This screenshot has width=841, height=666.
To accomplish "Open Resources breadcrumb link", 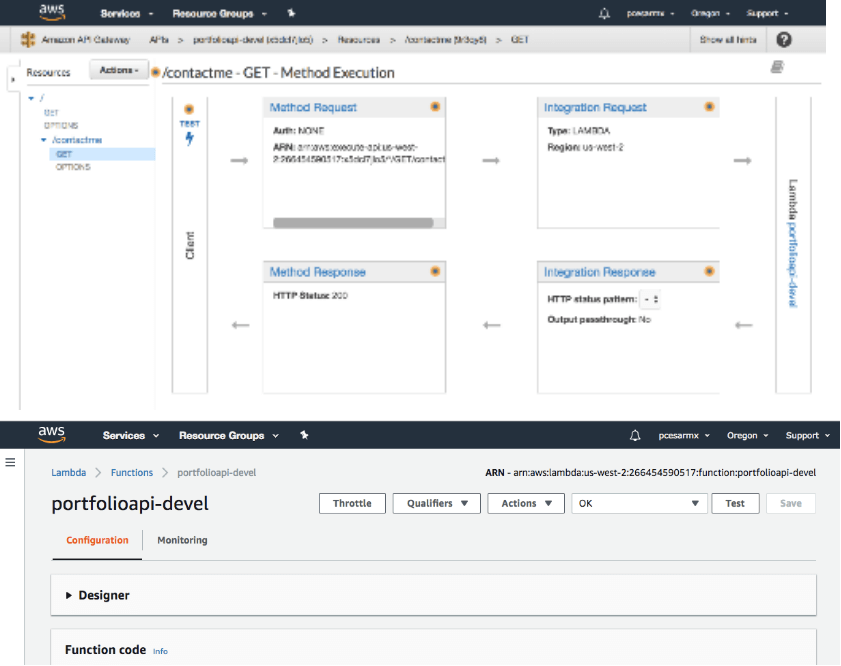I will pos(359,40).
